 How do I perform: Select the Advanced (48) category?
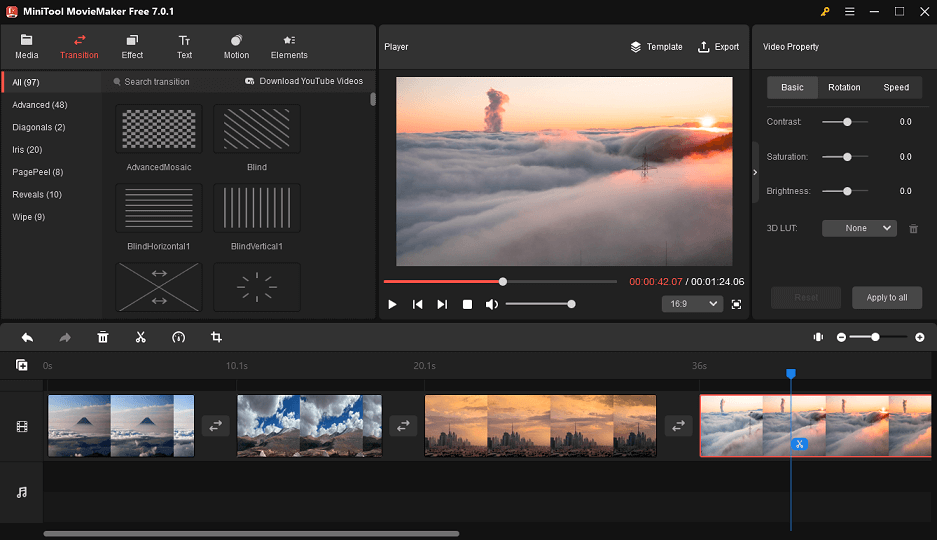point(39,105)
